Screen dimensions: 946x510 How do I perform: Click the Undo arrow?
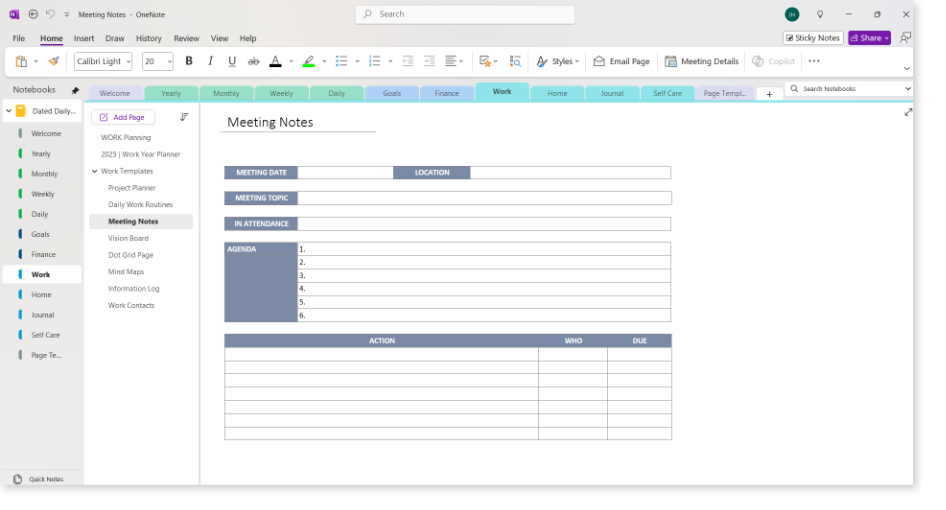(51, 14)
